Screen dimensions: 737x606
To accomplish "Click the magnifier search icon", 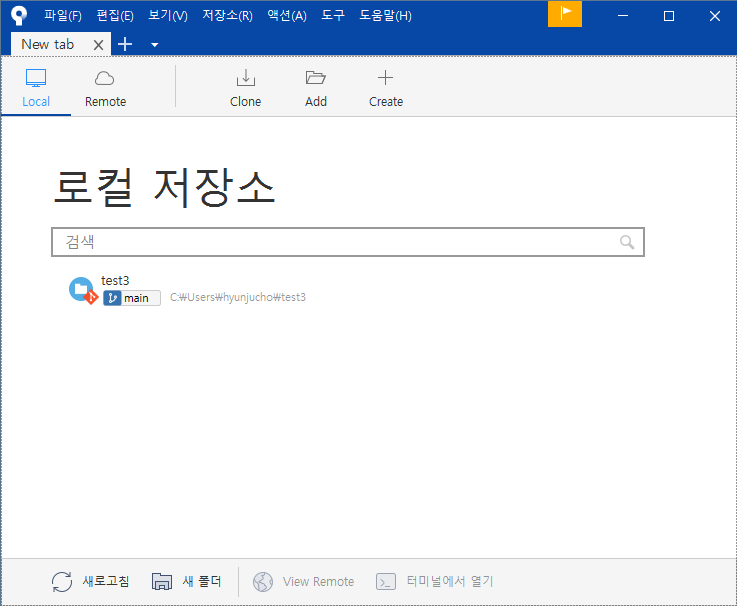I will click(x=627, y=242).
